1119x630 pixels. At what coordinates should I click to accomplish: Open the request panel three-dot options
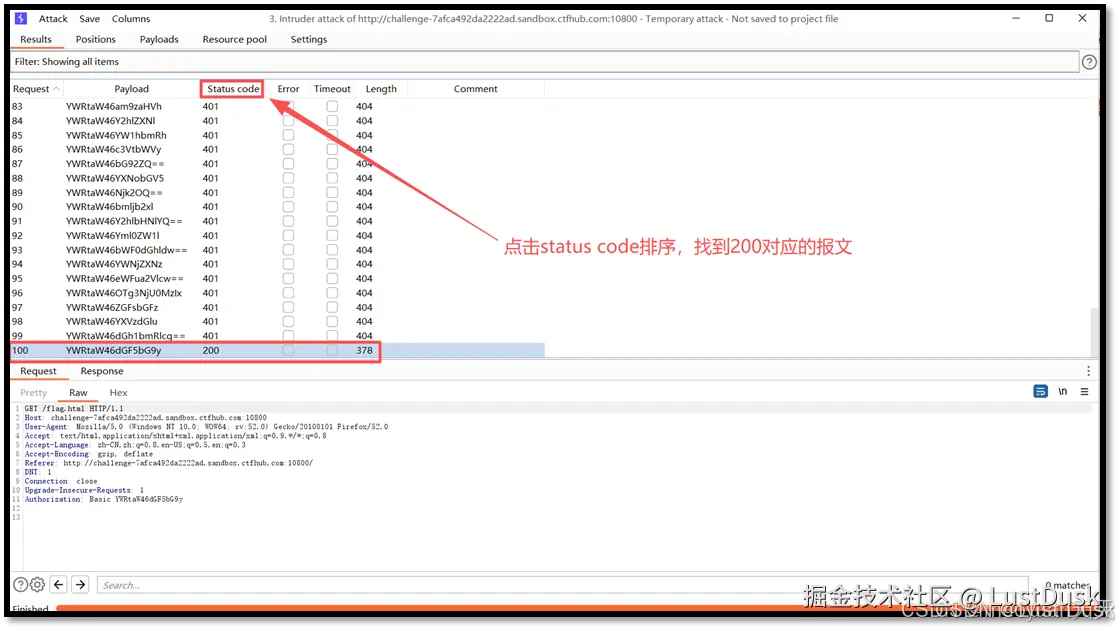point(1088,371)
